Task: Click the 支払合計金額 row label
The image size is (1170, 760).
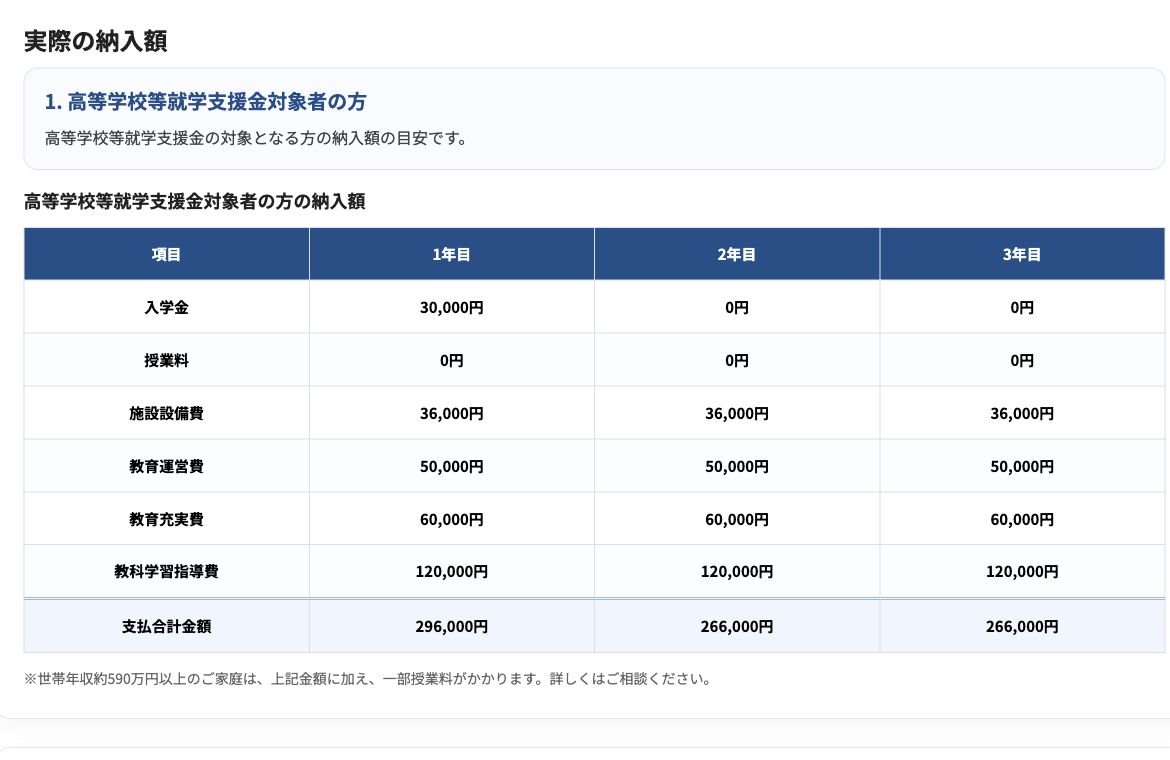Action: click(166, 626)
